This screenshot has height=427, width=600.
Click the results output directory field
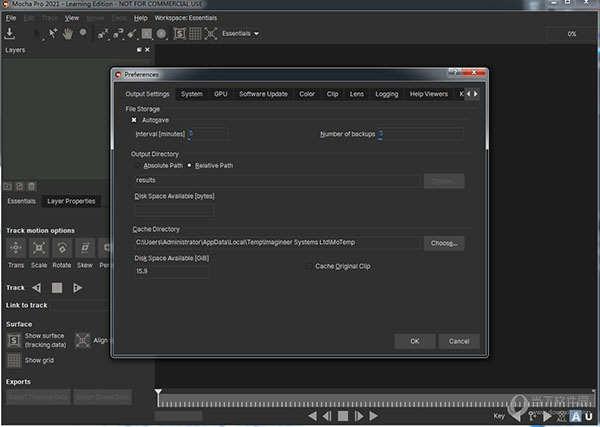[277, 180]
